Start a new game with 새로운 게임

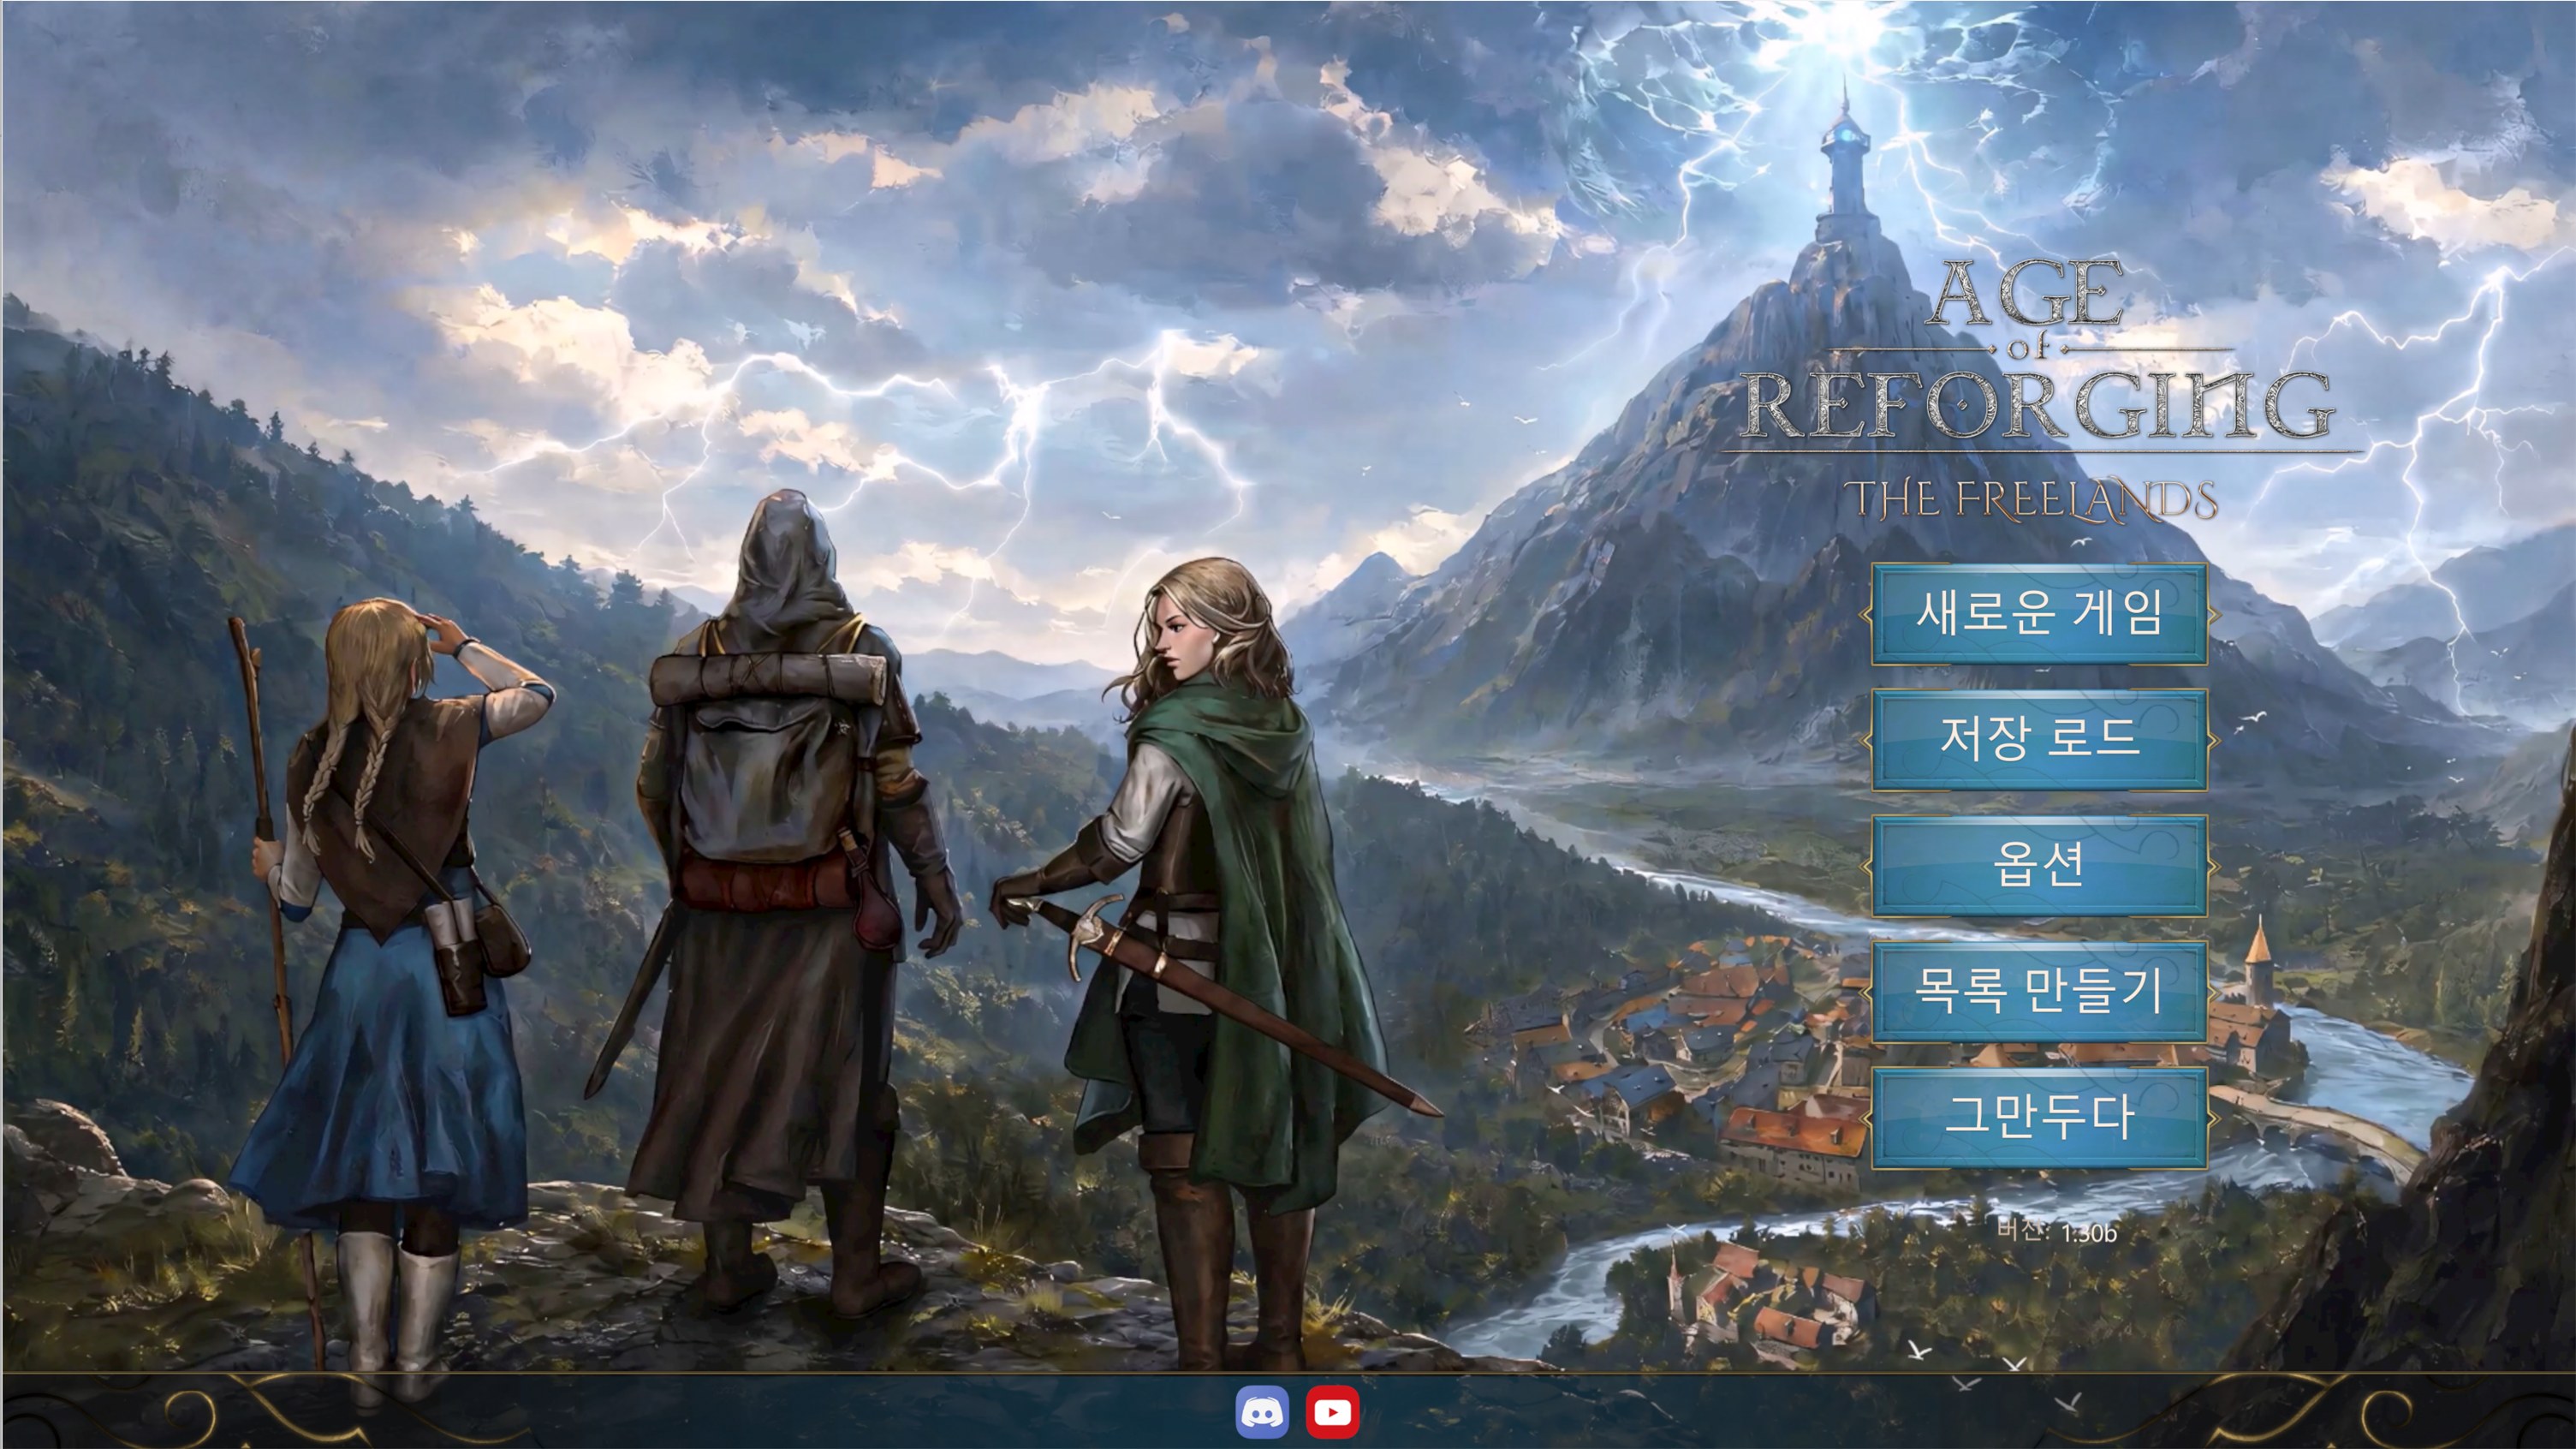tap(2039, 614)
